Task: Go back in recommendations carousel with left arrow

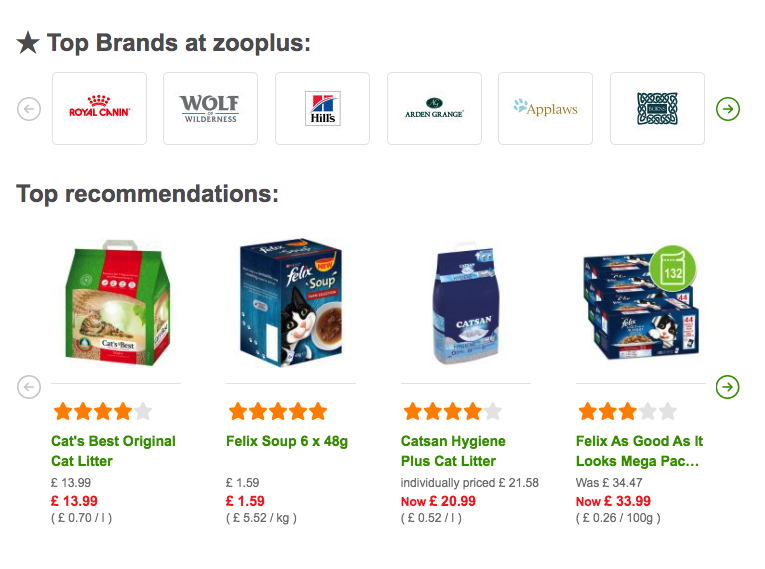Action: (29, 386)
